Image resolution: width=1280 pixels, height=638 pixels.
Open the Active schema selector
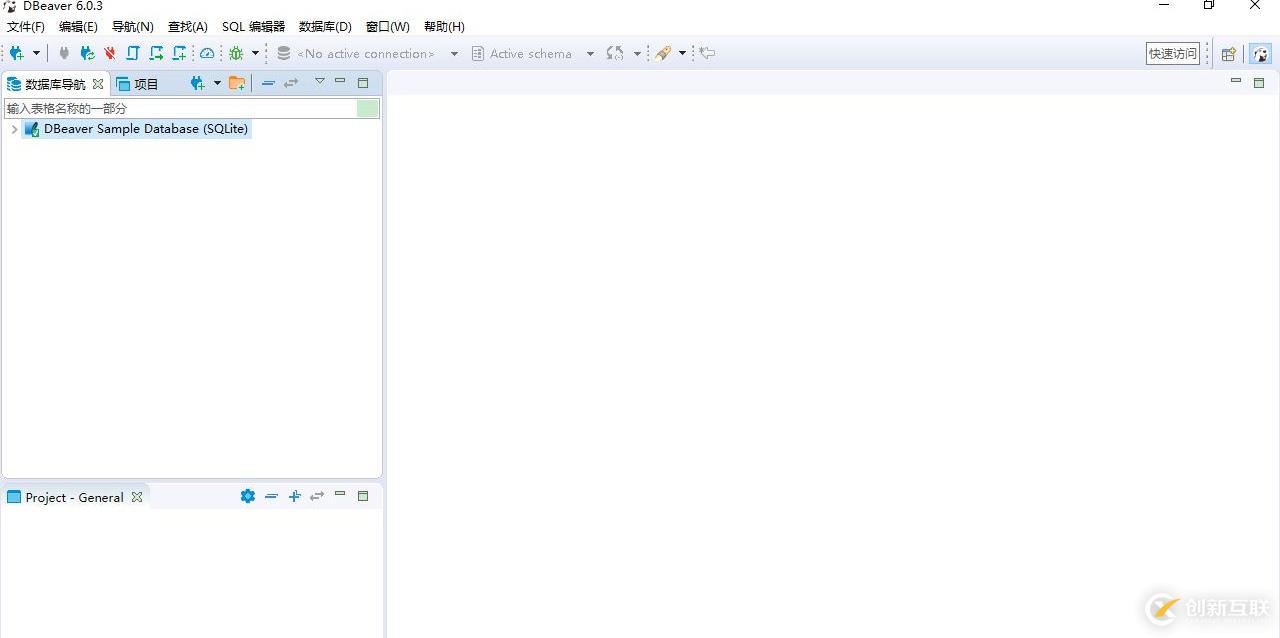click(532, 53)
